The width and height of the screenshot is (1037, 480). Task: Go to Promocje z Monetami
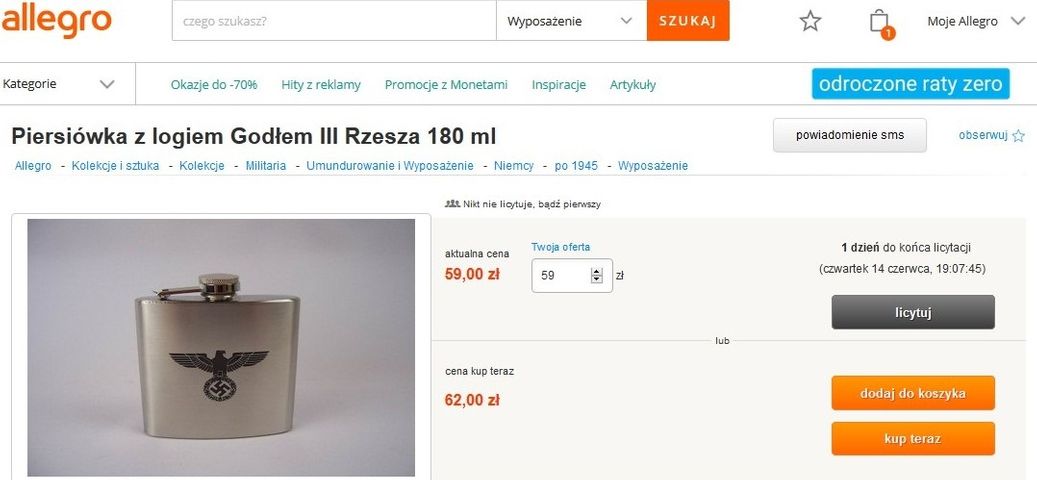(446, 85)
